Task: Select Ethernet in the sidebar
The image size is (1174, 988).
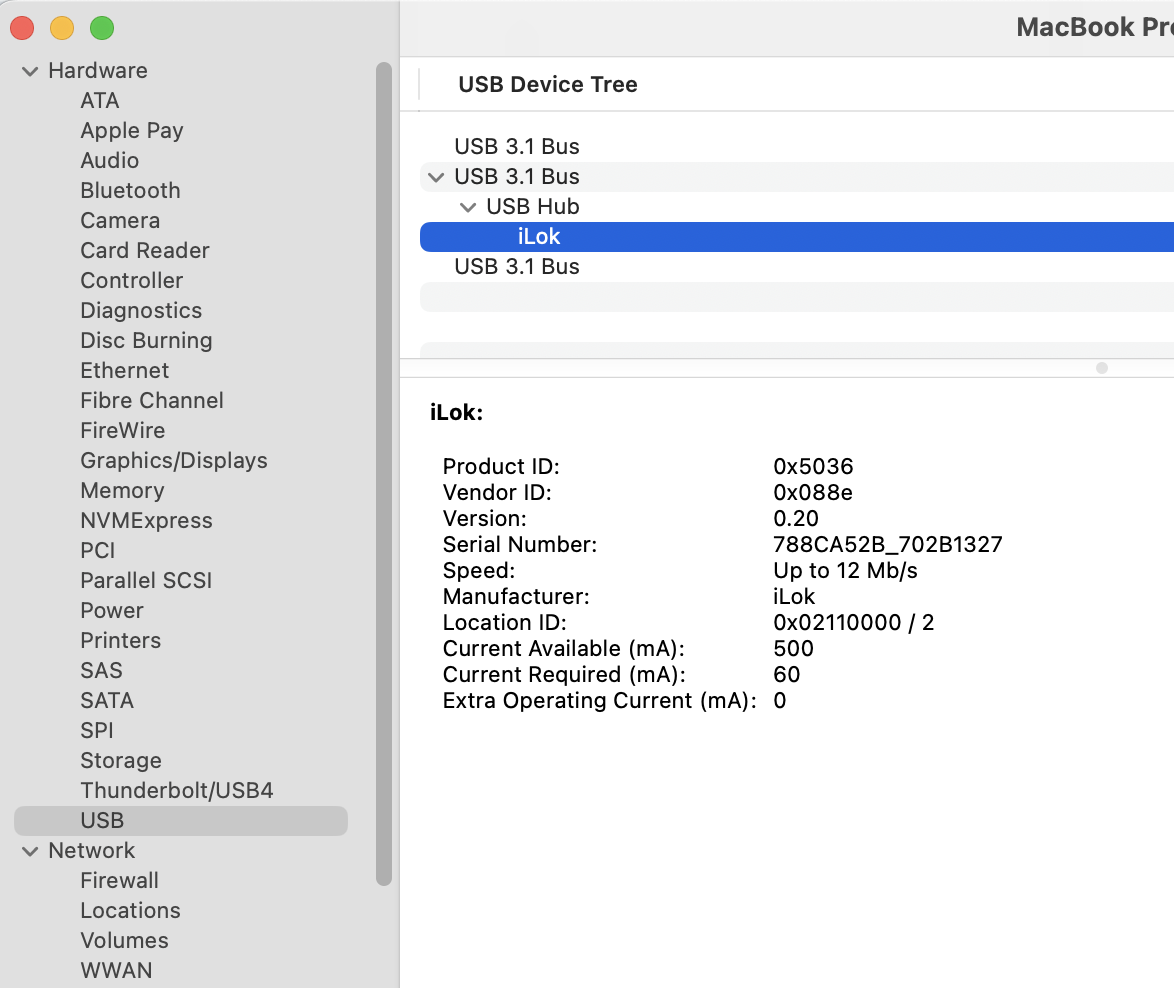Action: (x=124, y=370)
